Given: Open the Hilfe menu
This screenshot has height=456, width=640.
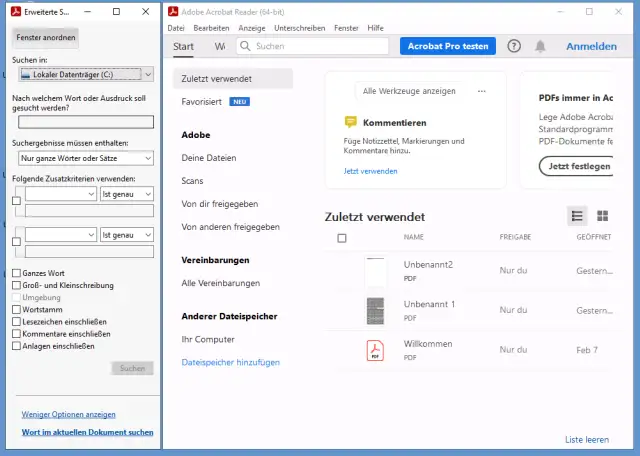Looking at the screenshot, I should tap(376, 28).
